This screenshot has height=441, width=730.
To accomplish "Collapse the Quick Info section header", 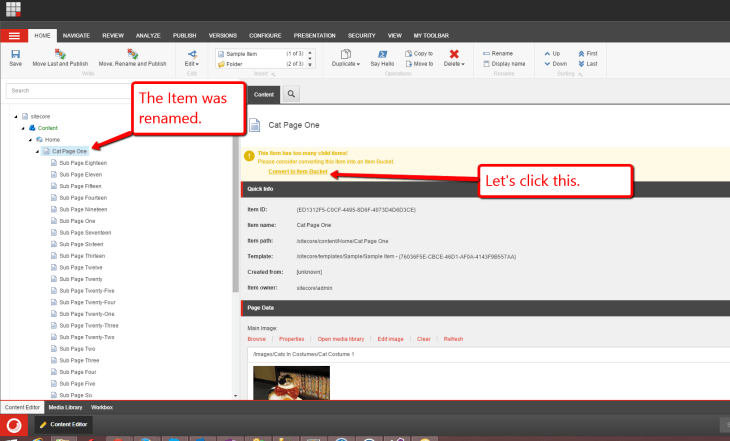I will click(x=485, y=189).
